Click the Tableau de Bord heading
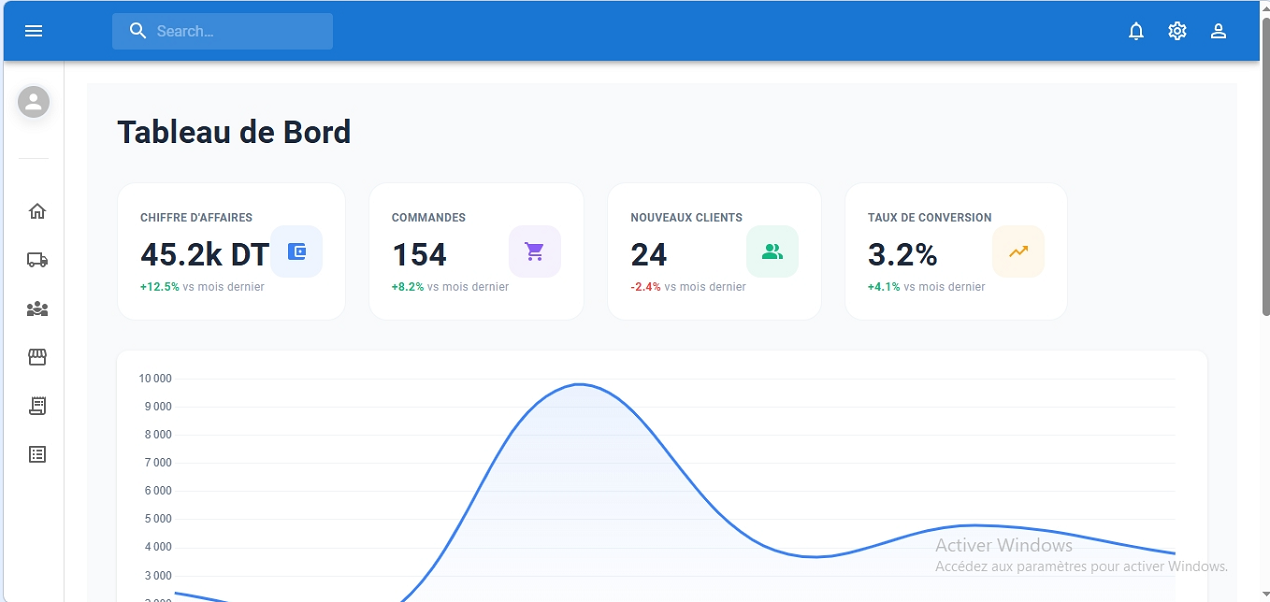The height and width of the screenshot is (602, 1270). pyautogui.click(x=234, y=131)
